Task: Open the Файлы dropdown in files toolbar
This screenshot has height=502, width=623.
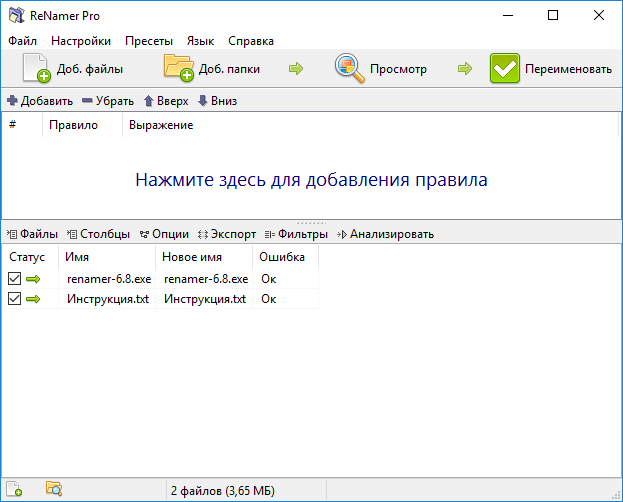Action: (x=32, y=234)
